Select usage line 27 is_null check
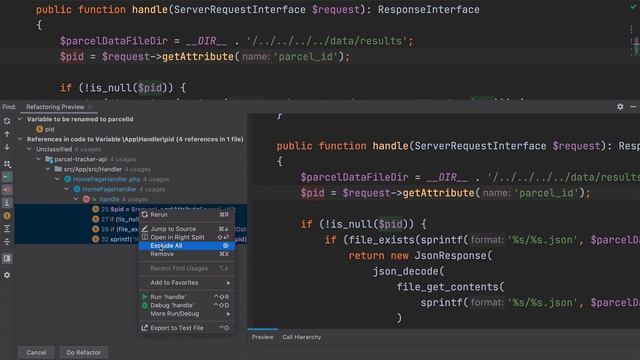 [131, 219]
